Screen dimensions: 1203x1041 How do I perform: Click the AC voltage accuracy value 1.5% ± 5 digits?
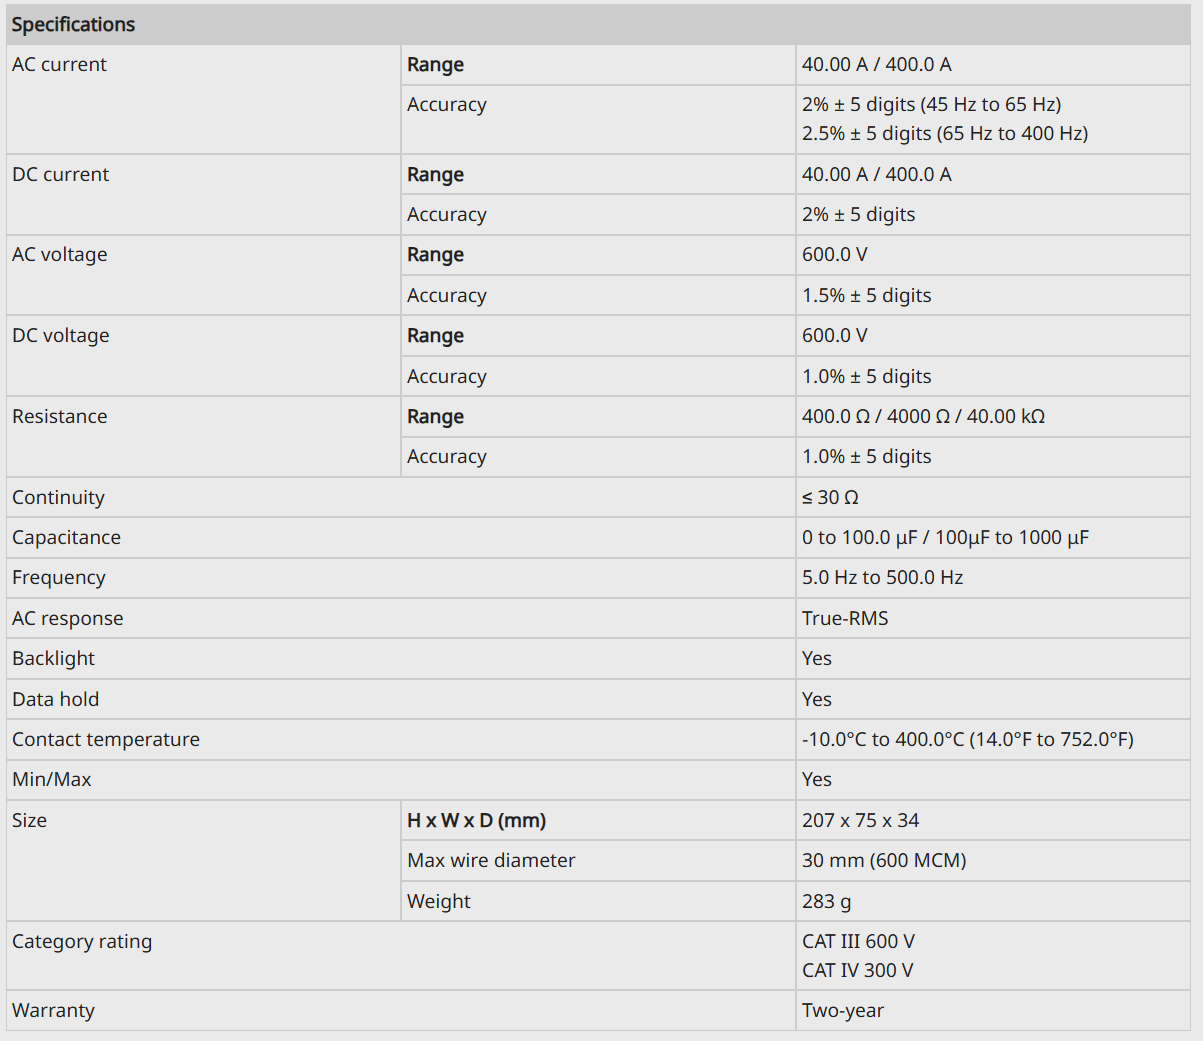tap(866, 296)
